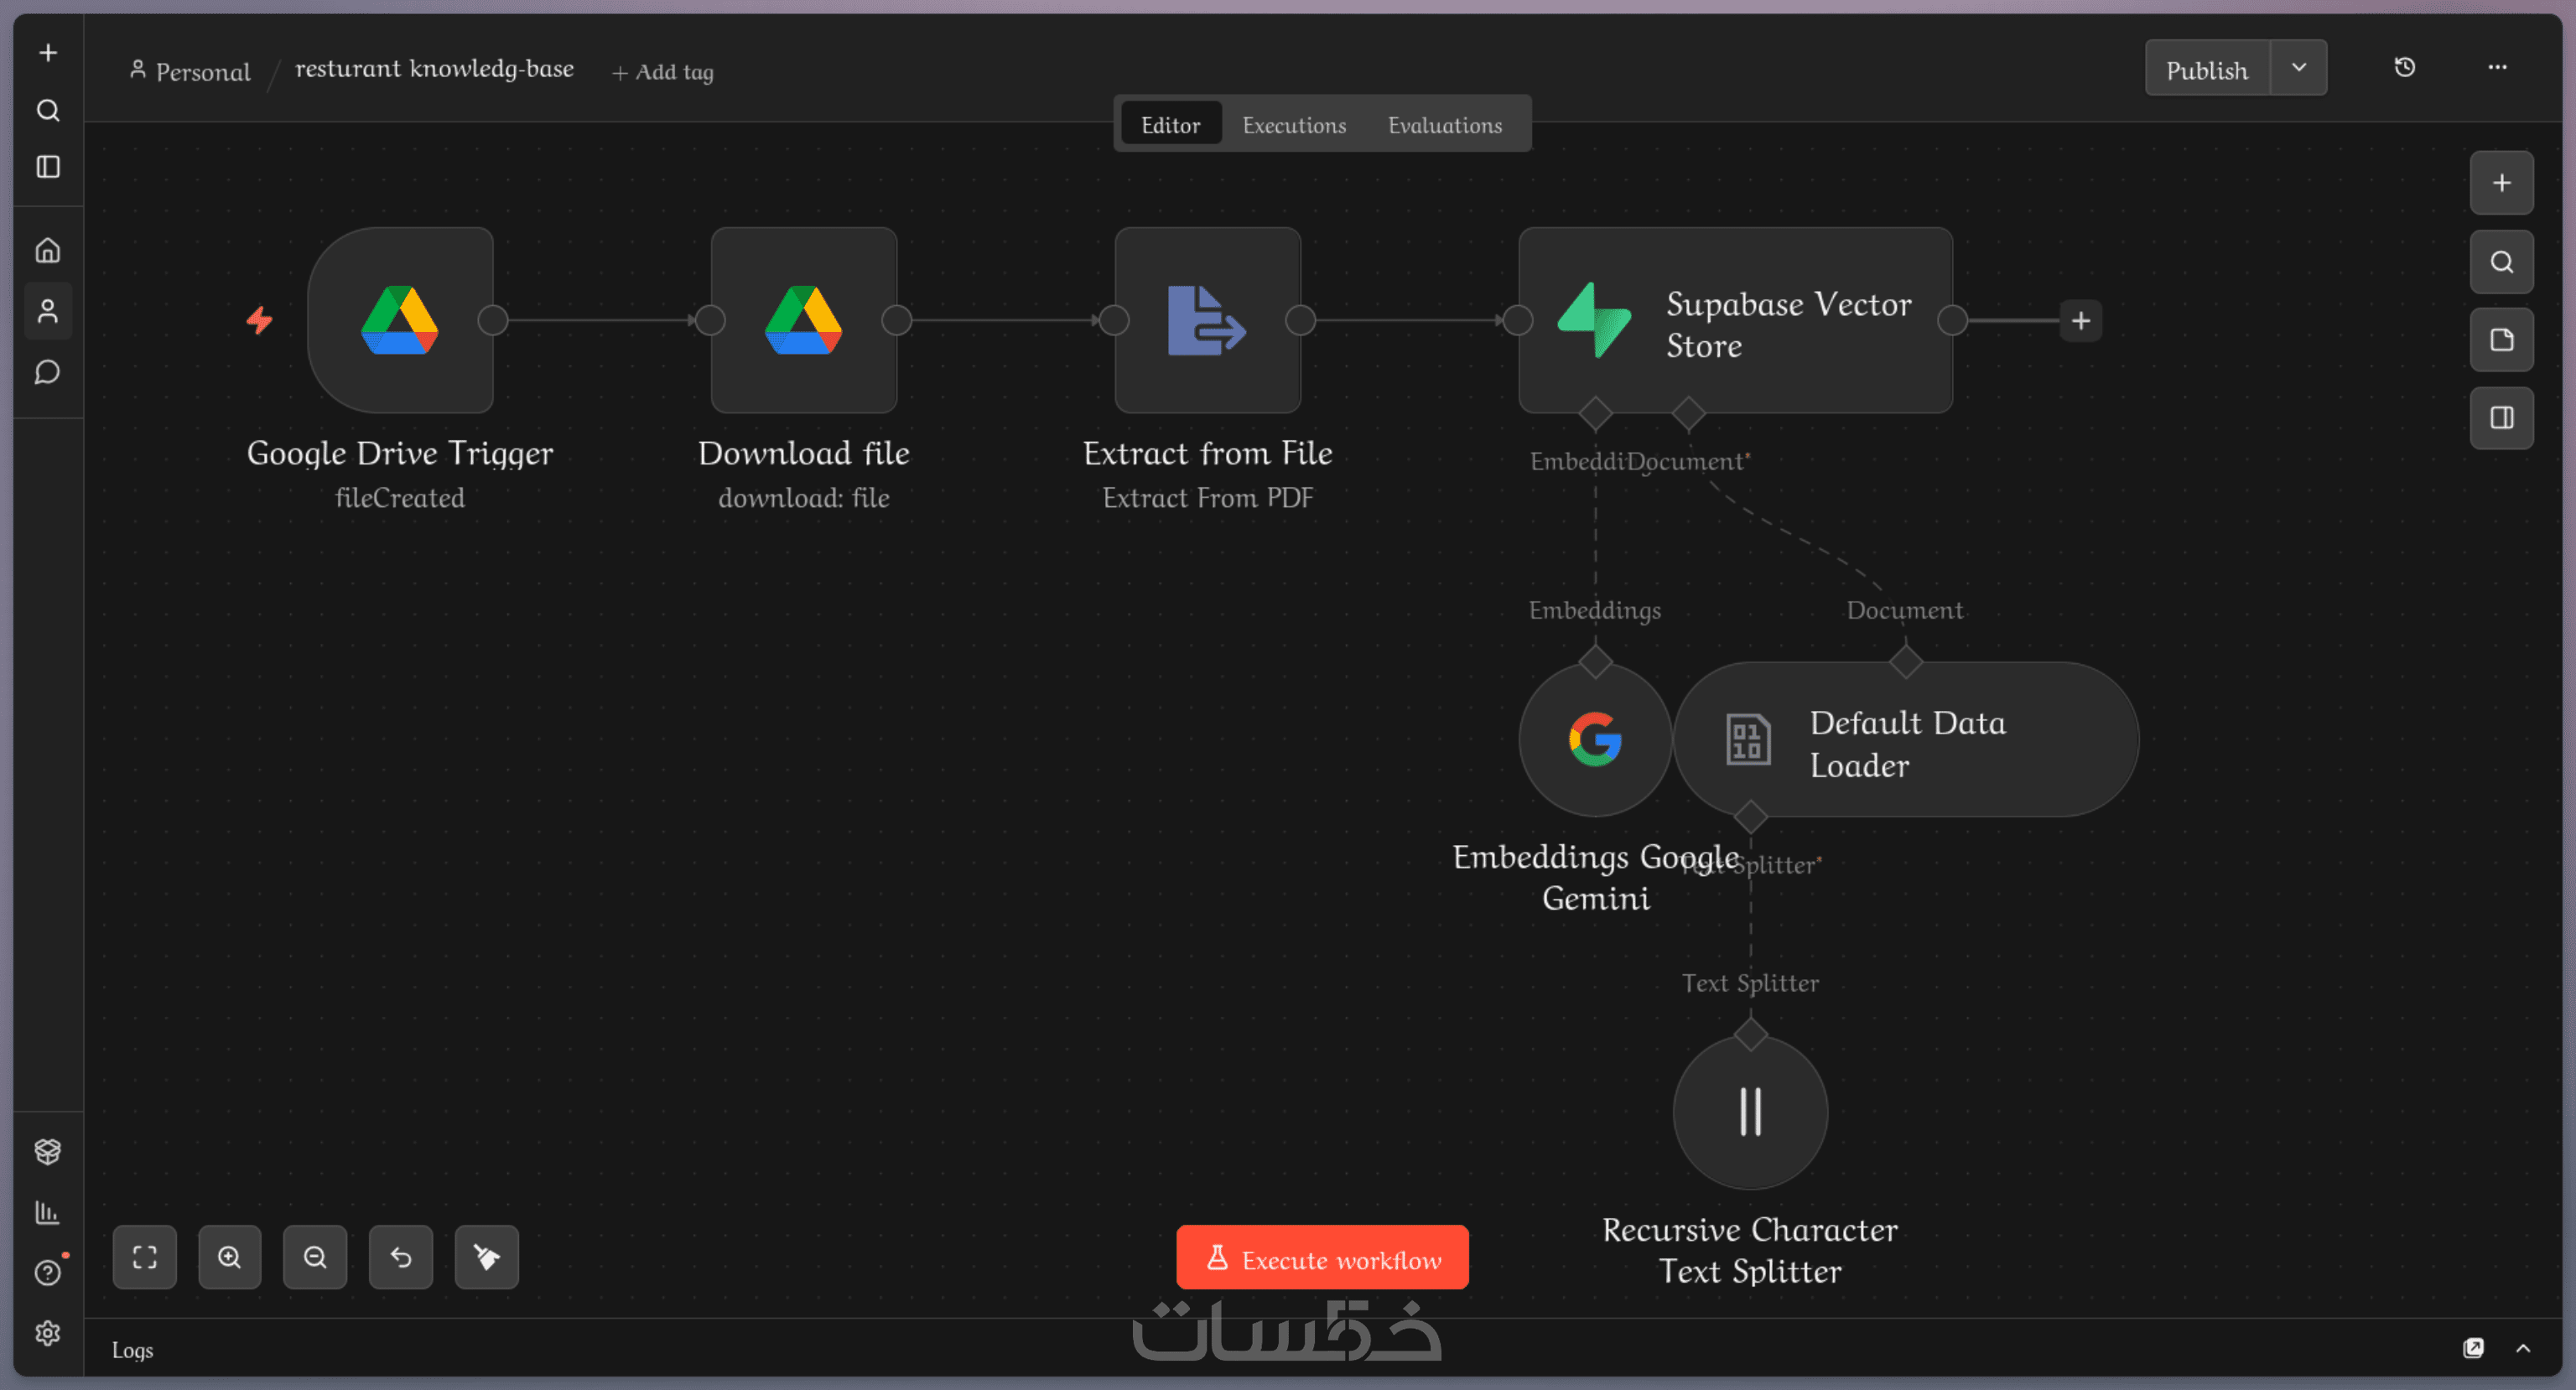
Task: Click the Execute workflow button
Action: (x=1321, y=1259)
